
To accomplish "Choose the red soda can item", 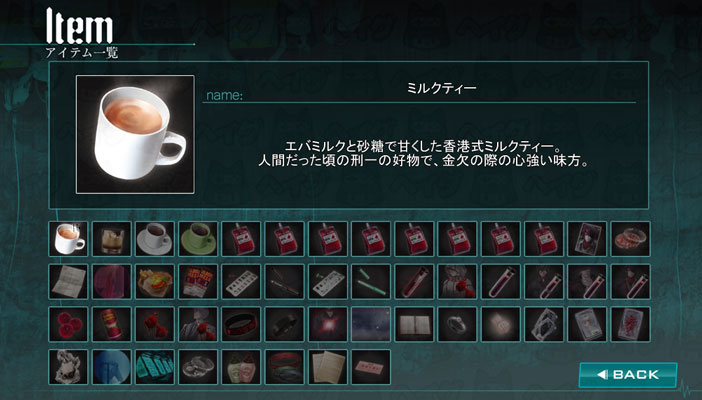I will (x=111, y=324).
